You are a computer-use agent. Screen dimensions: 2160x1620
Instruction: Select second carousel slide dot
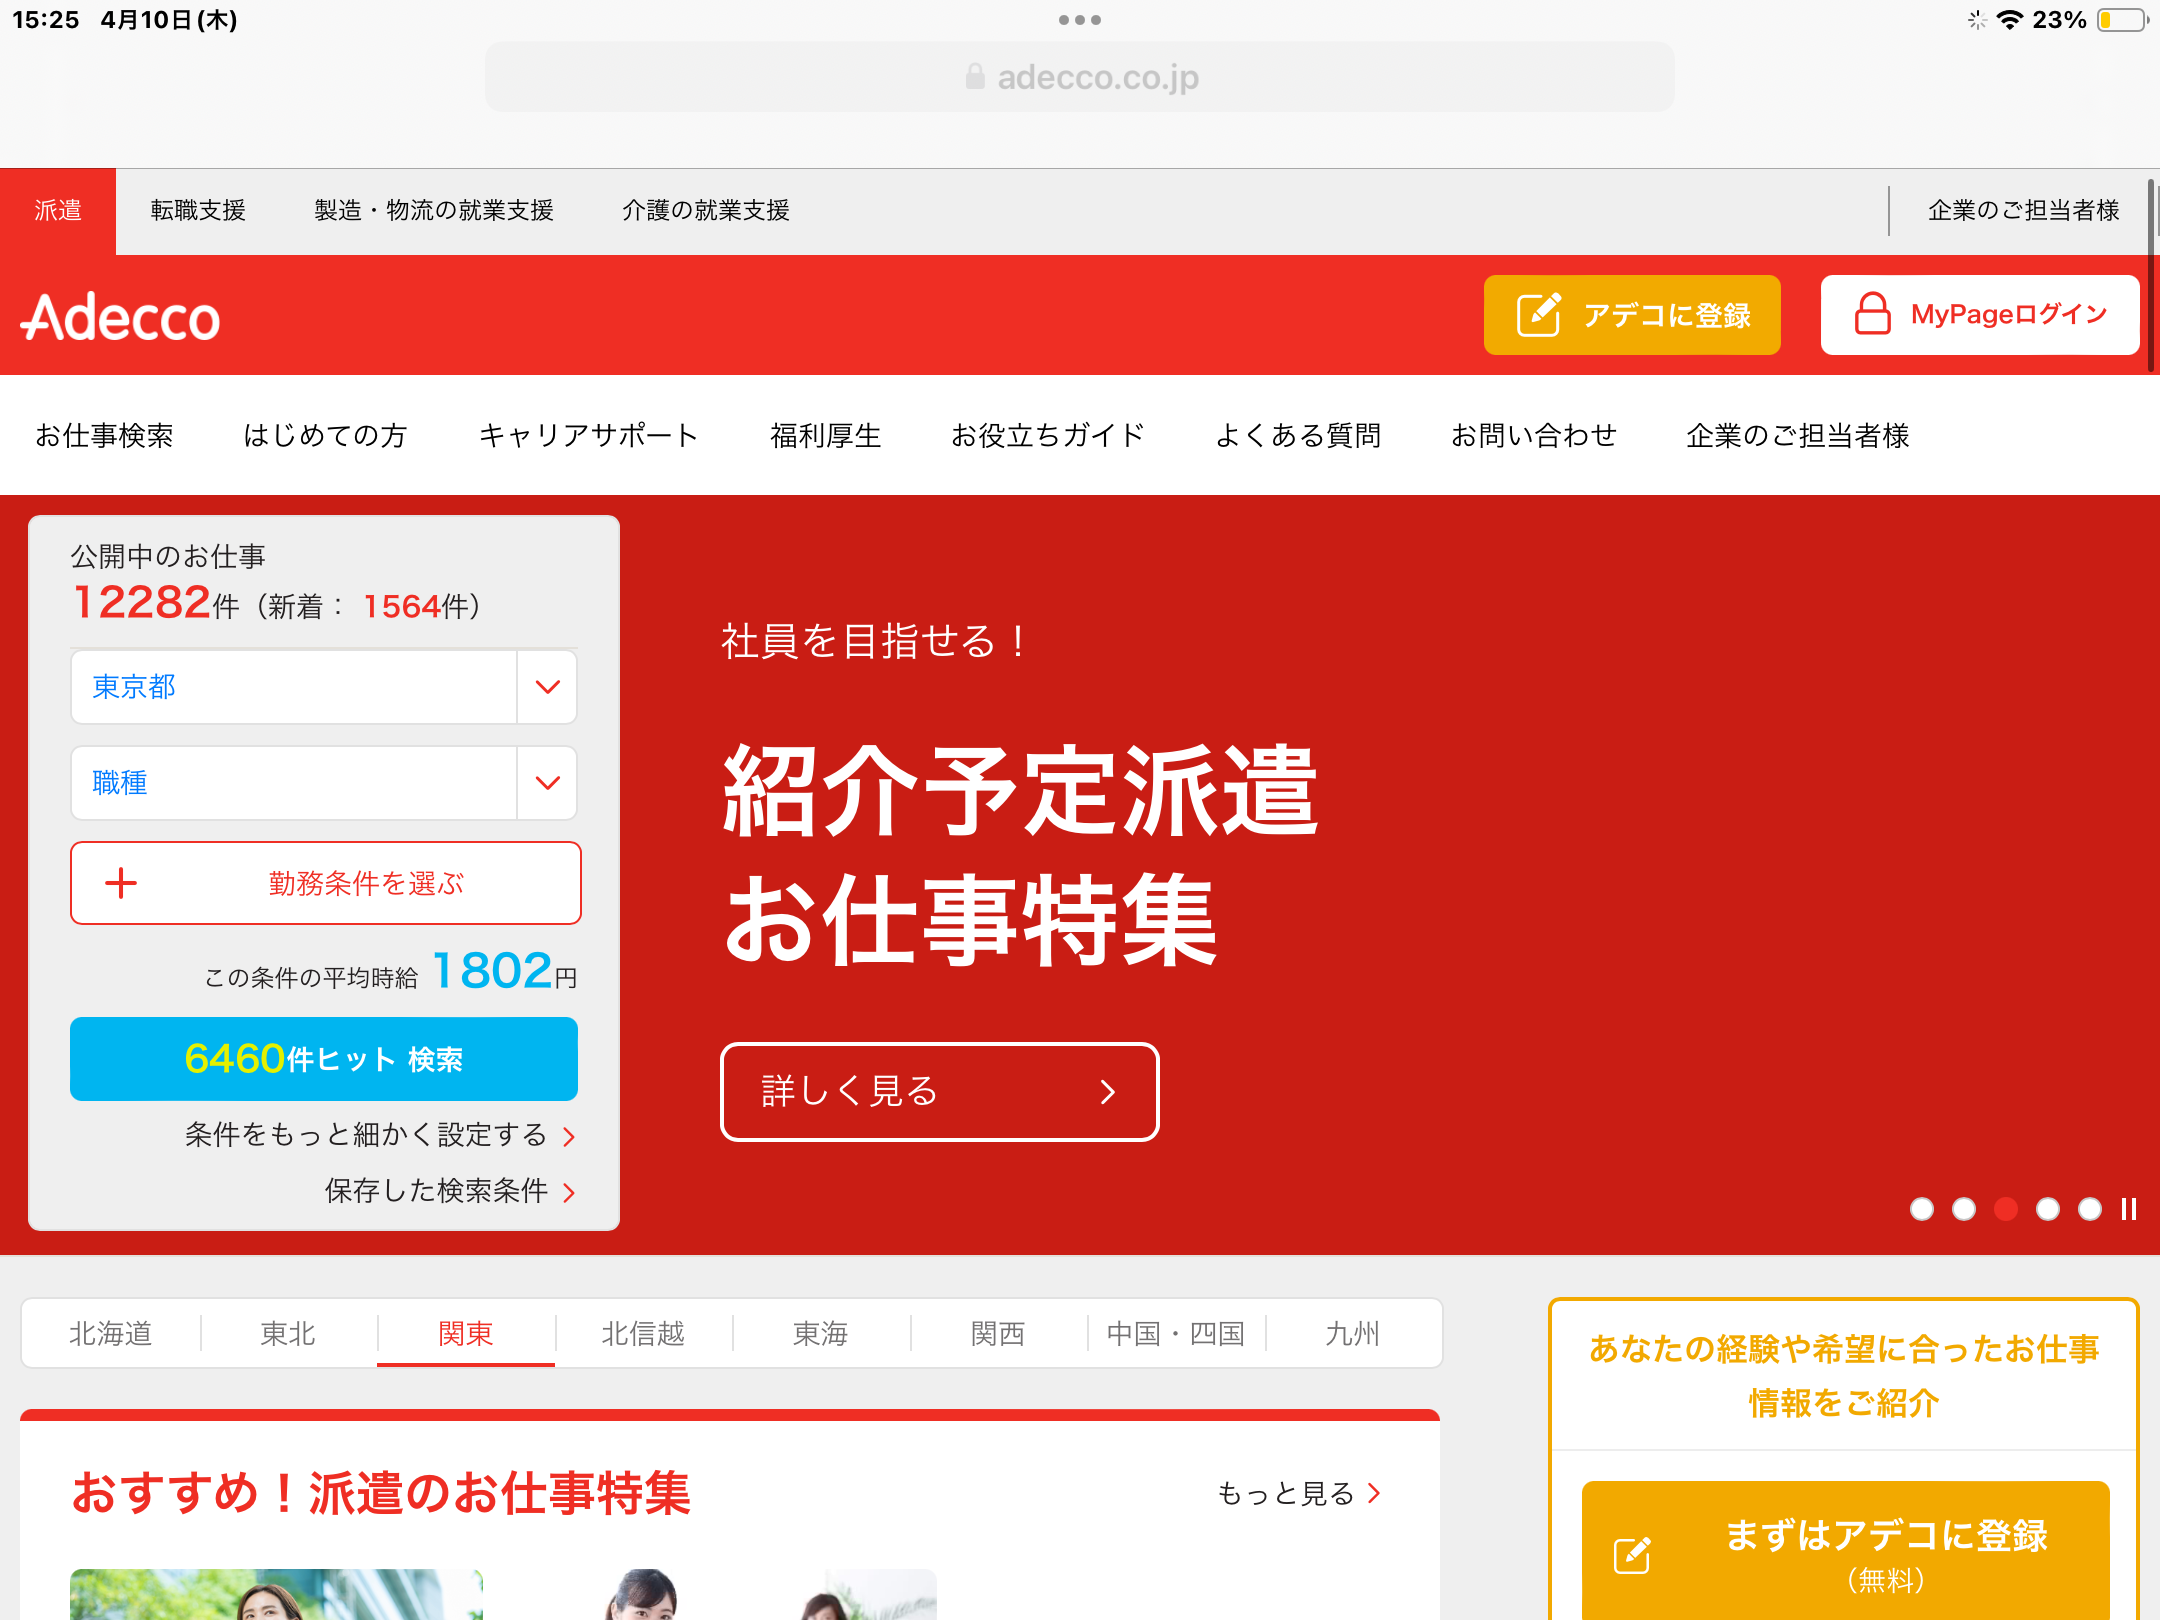click(1964, 1209)
